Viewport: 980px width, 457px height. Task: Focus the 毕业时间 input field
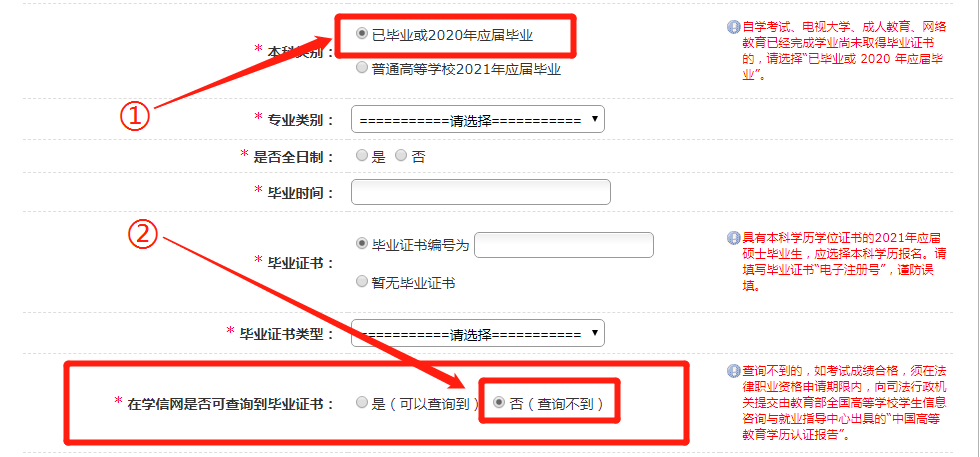pyautogui.click(x=481, y=192)
